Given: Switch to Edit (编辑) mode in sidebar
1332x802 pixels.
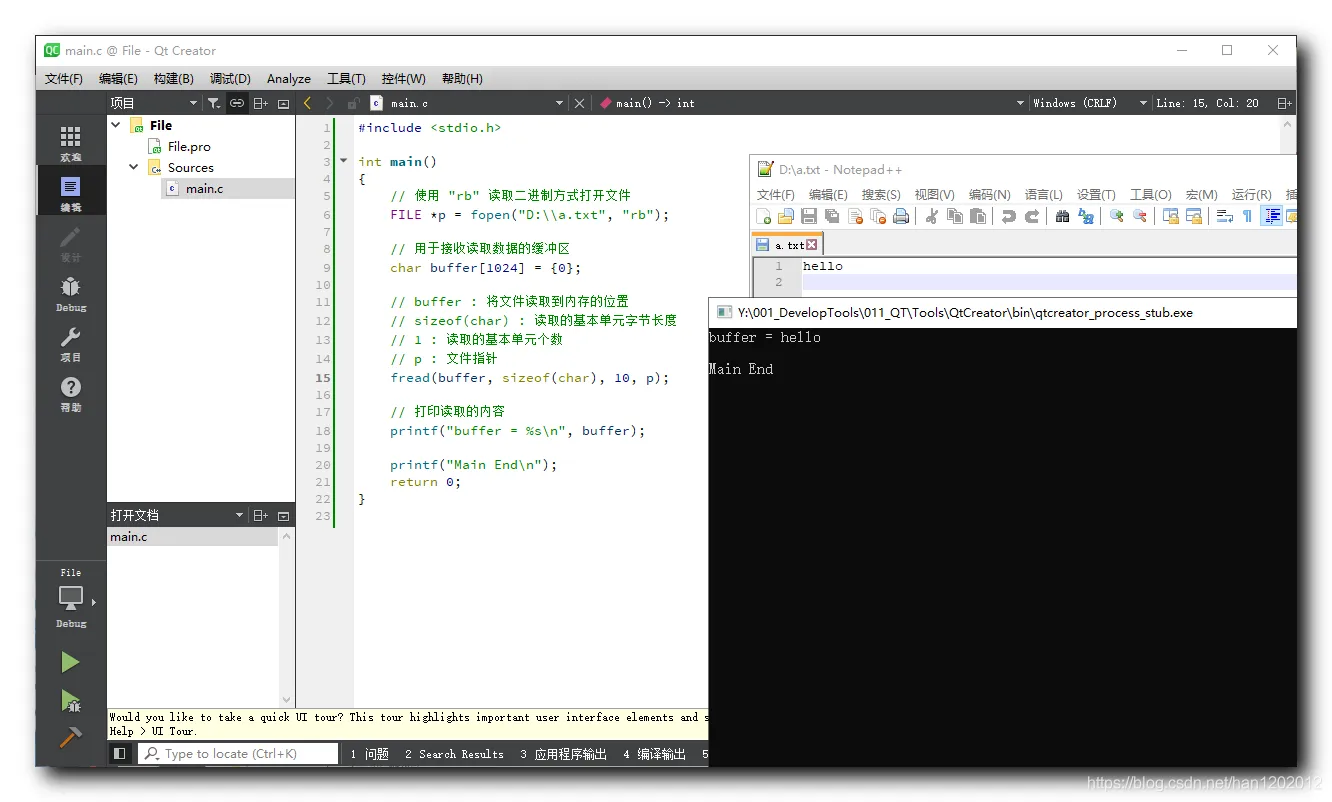Looking at the screenshot, I should (x=70, y=193).
